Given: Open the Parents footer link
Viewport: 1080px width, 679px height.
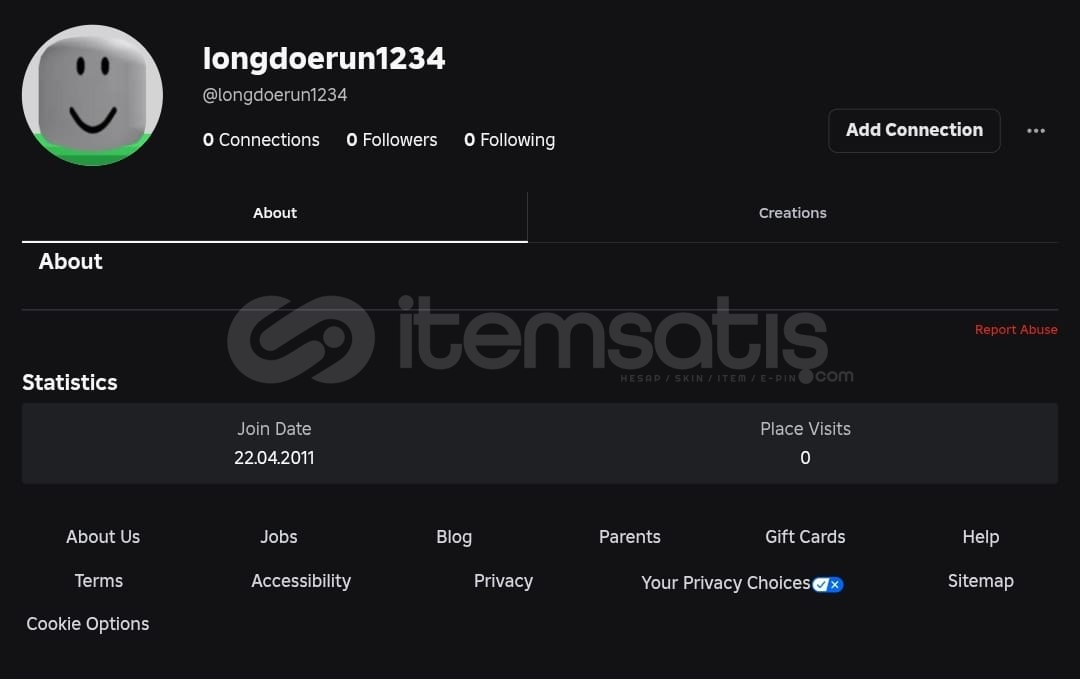Looking at the screenshot, I should click(630, 536).
